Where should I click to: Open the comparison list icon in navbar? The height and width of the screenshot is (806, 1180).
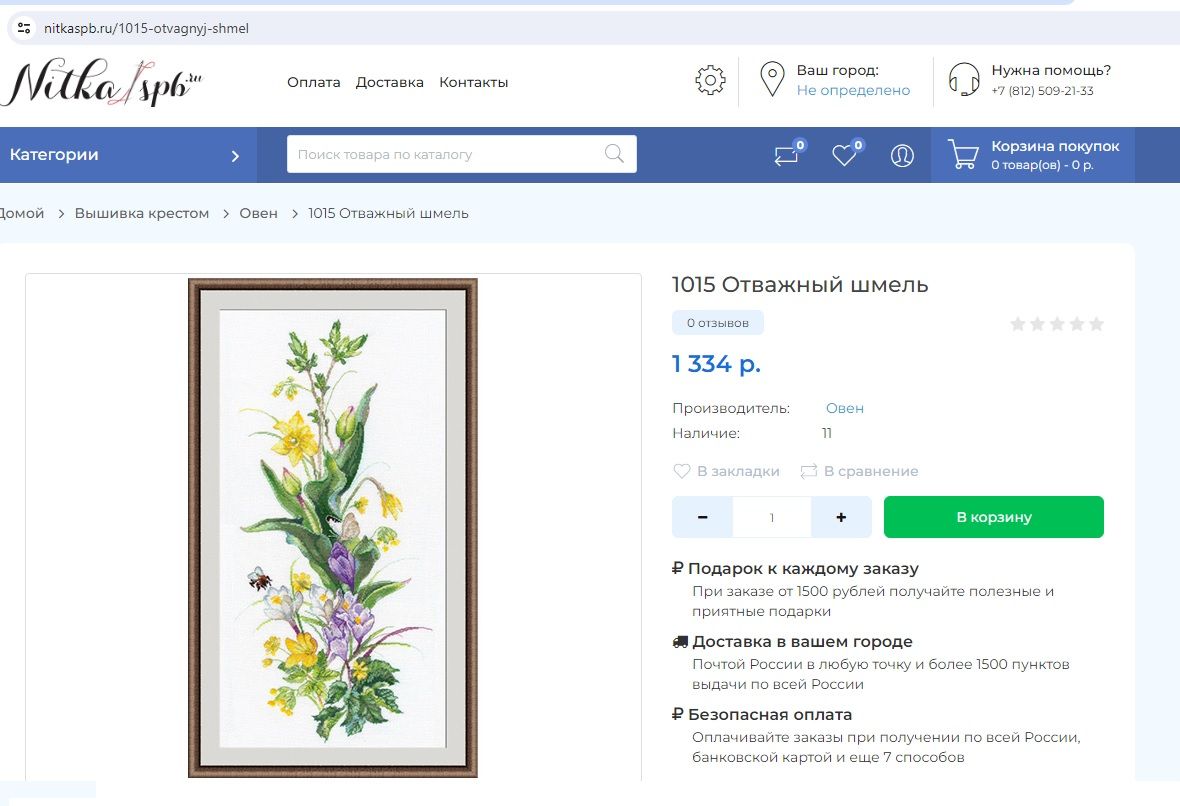pyautogui.click(x=787, y=155)
